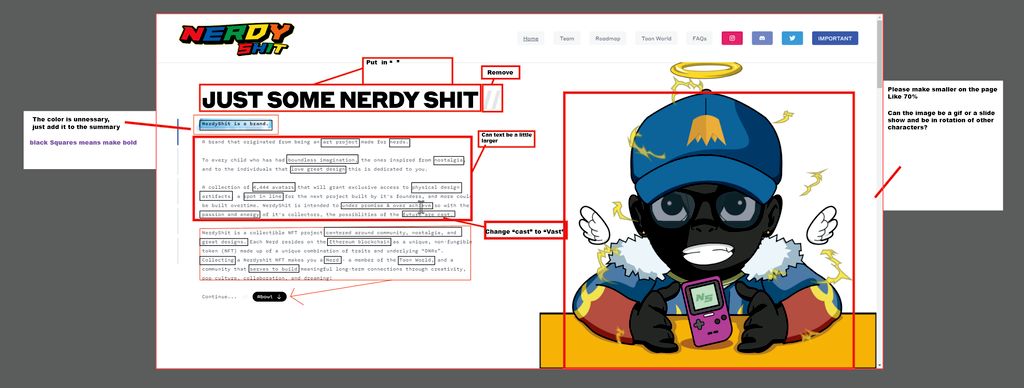Click the highlighted 'NerdyShit is a brand.' text

click(236, 124)
